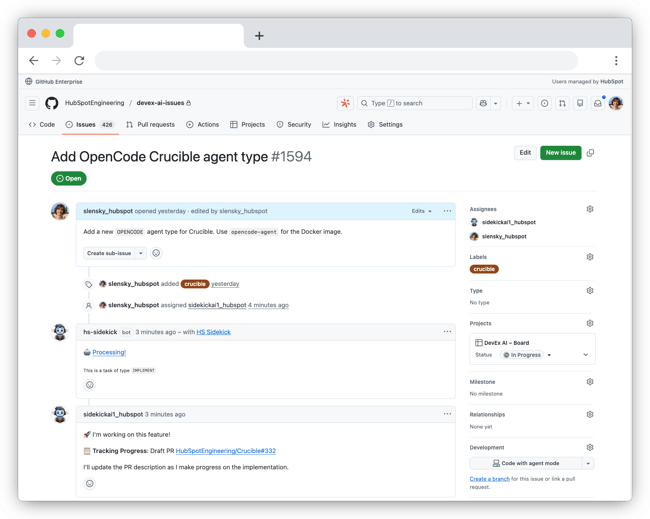650x519 pixels.
Task: Open the HubSpotEngineering/Crucible#332 draft PR link
Action: [226, 451]
